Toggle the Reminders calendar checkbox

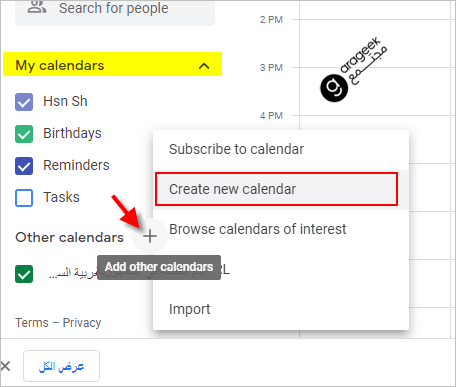click(24, 166)
